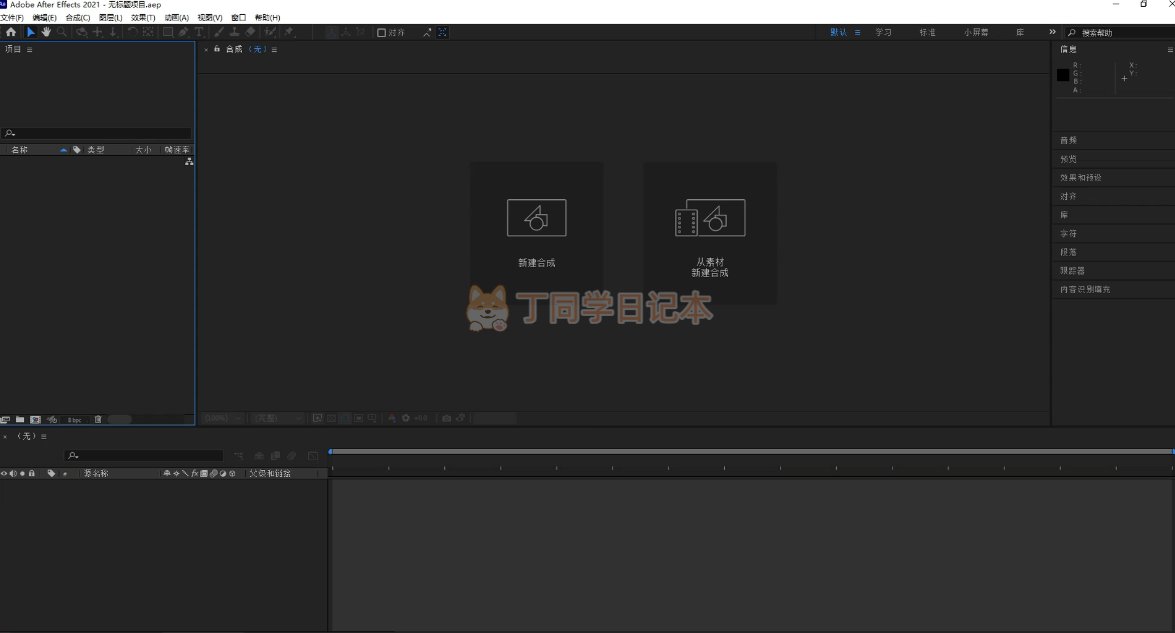Click the label tag column in timeline
Viewport: 1175px width, 633px height.
pyautogui.click(x=51, y=473)
